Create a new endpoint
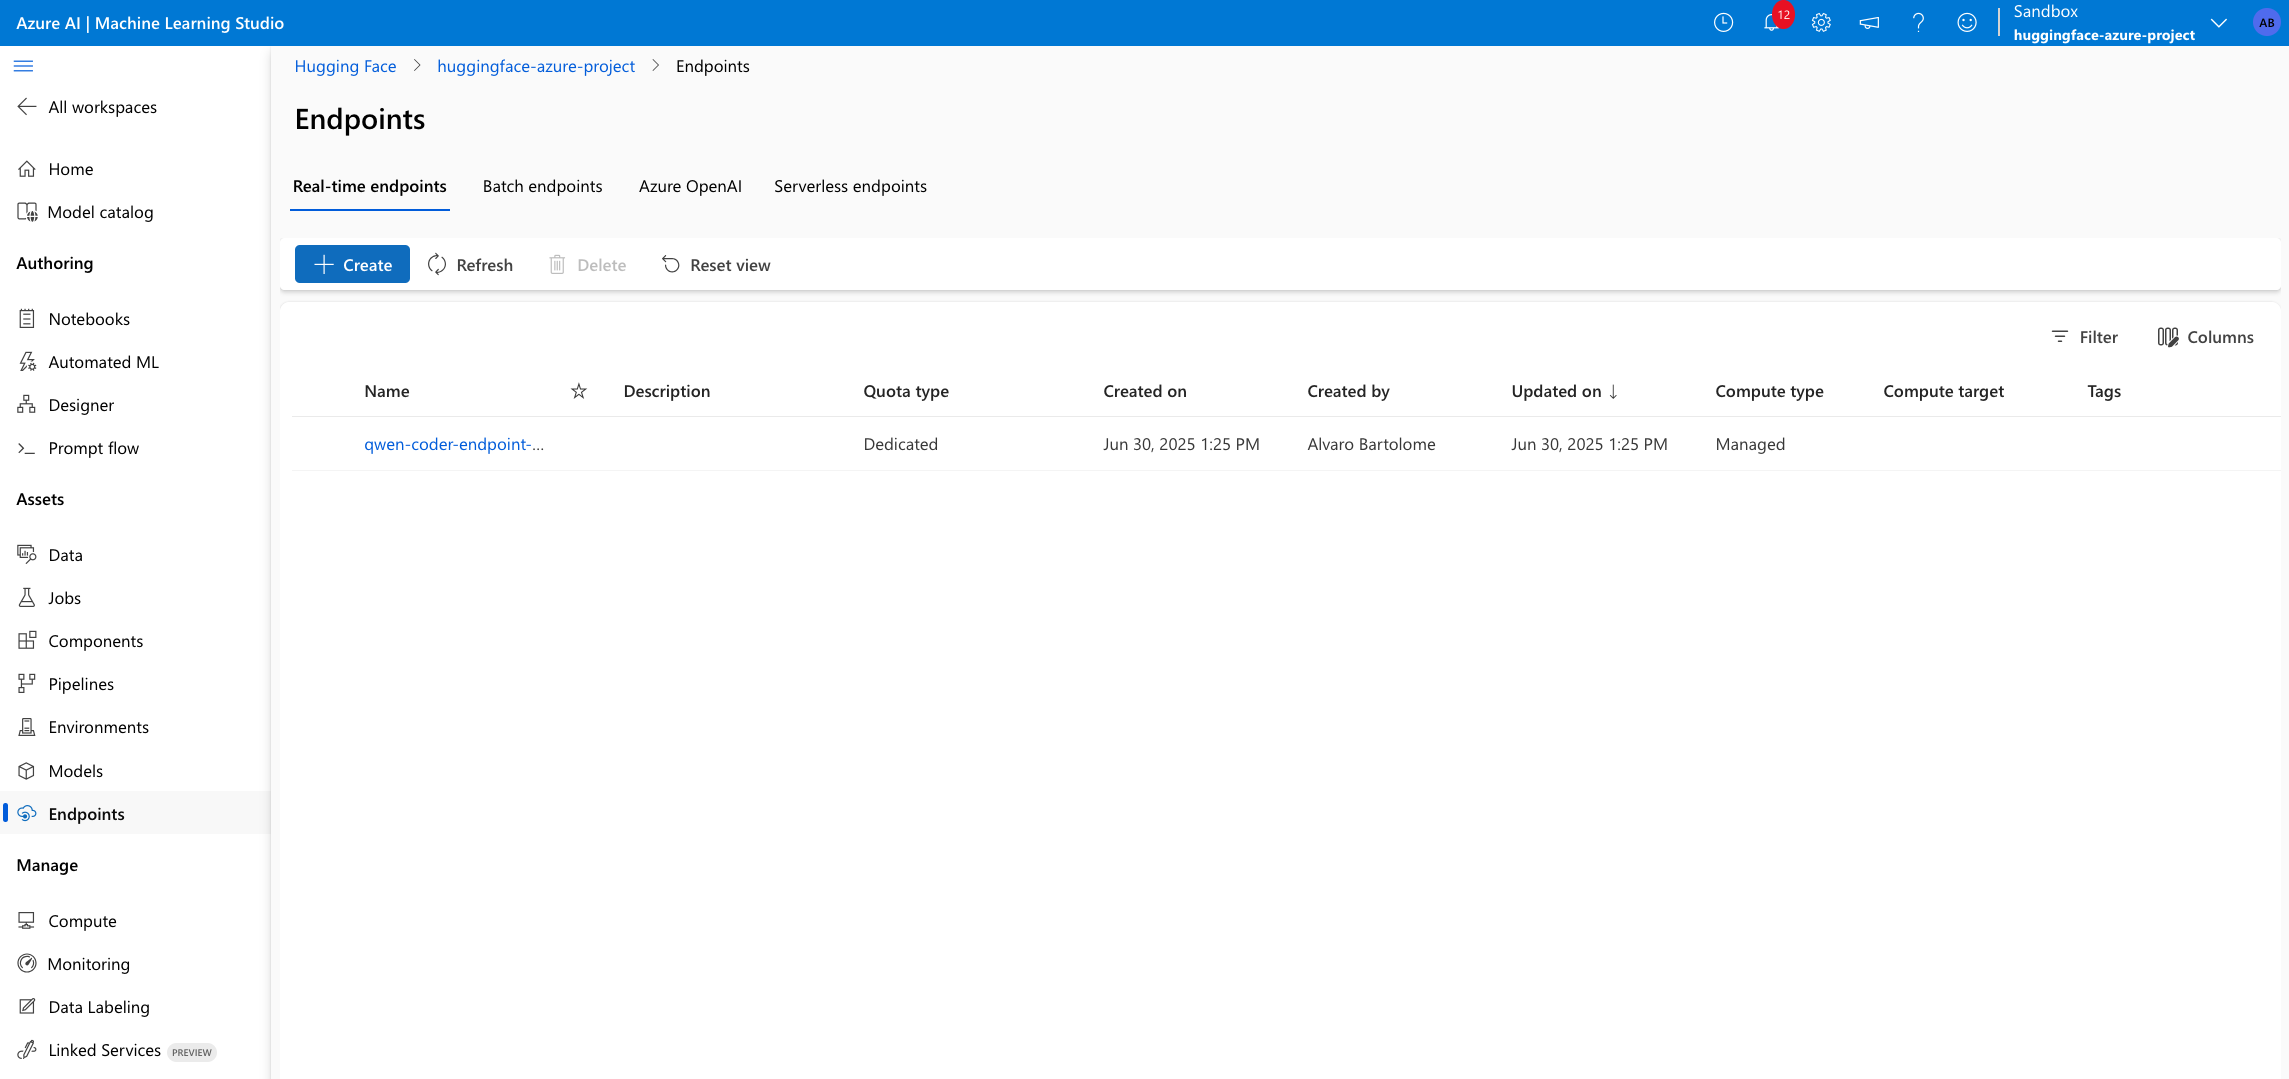This screenshot has height=1079, width=2289. pyautogui.click(x=352, y=264)
